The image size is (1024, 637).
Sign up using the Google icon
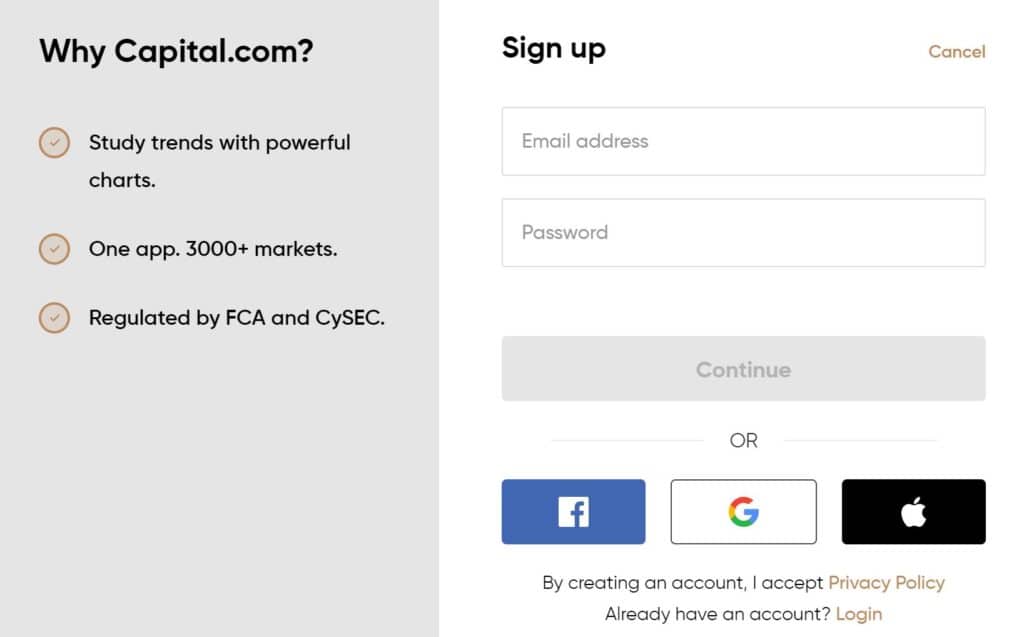pos(743,512)
